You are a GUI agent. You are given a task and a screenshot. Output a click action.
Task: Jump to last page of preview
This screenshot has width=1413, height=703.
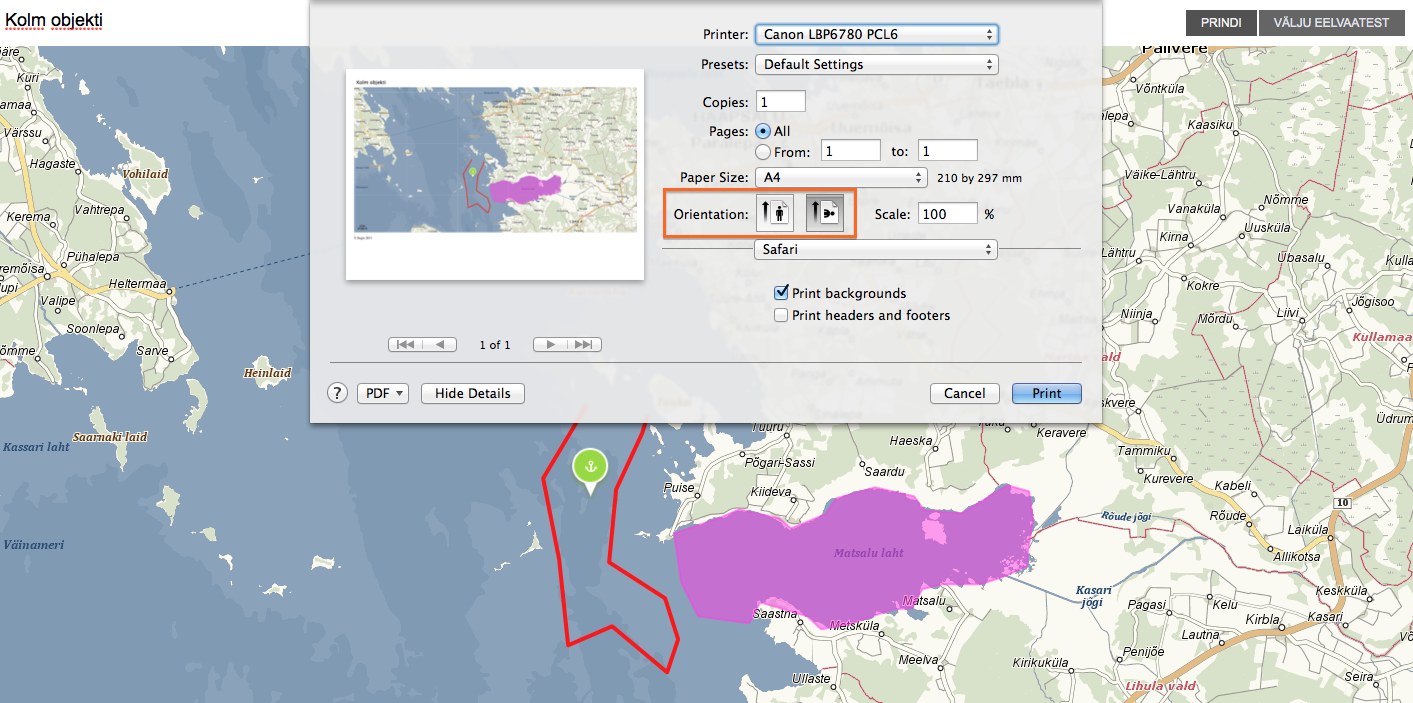click(x=585, y=345)
